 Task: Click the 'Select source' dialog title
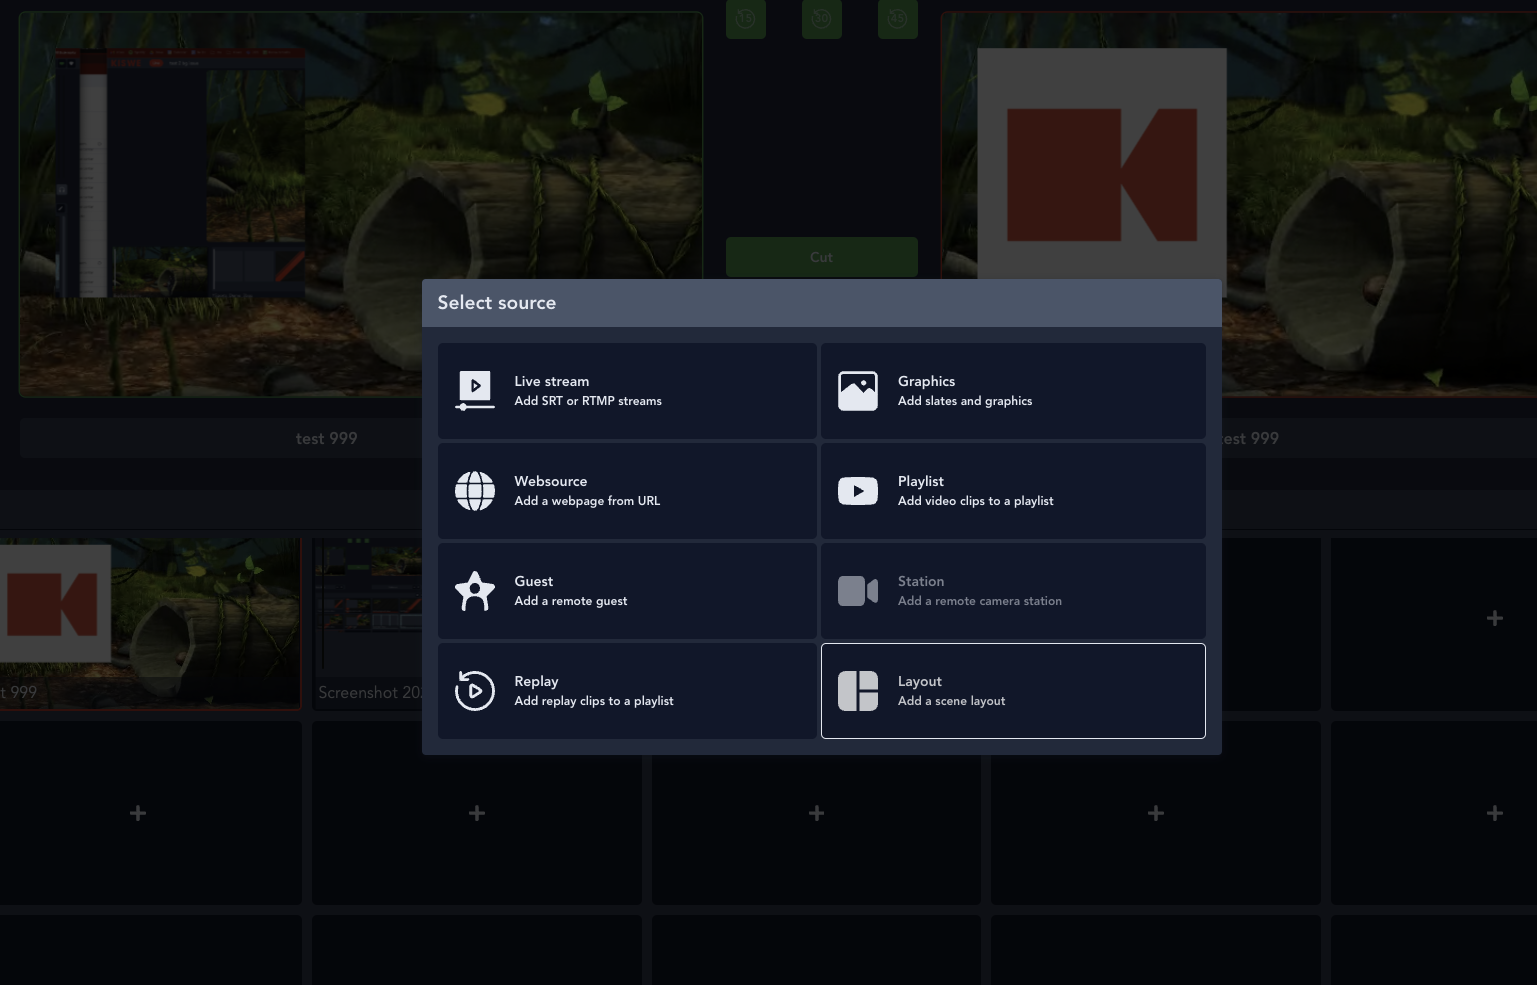[x=497, y=303]
